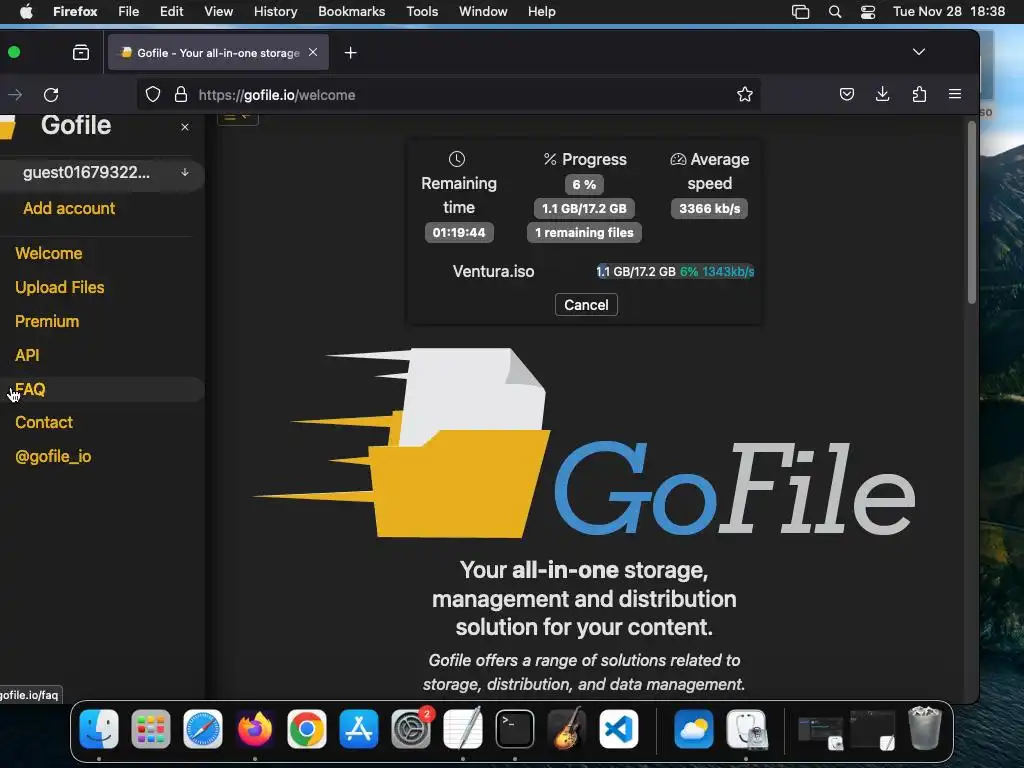The image size is (1024, 768).
Task: Open Firefox View recent browsing icon
Action: click(81, 52)
